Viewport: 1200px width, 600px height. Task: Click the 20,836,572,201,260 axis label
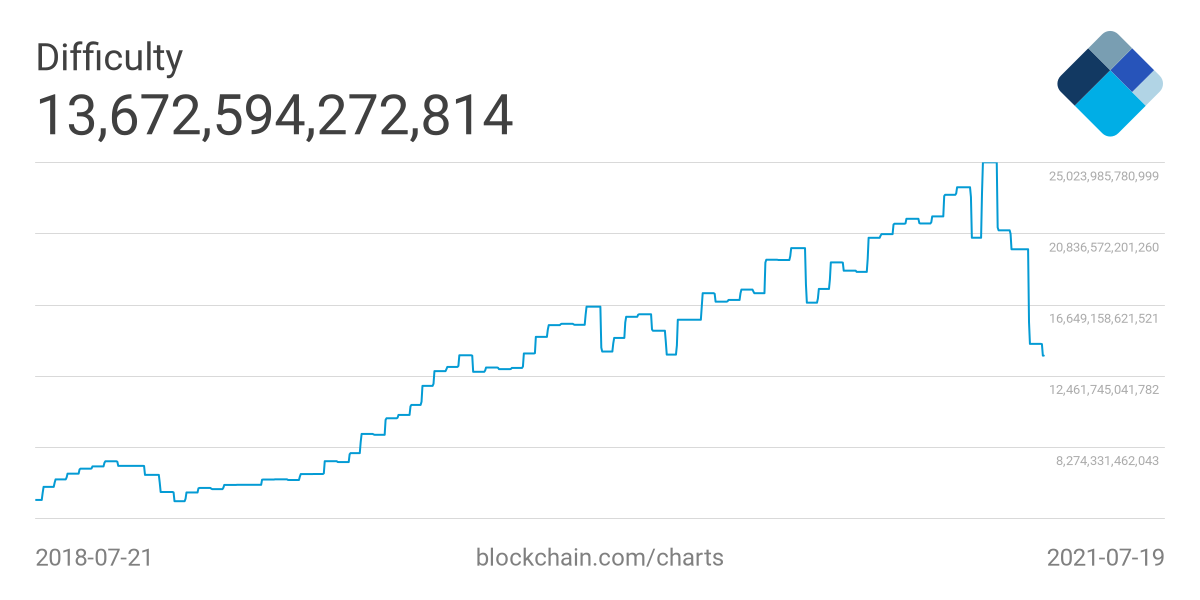pos(1103,248)
